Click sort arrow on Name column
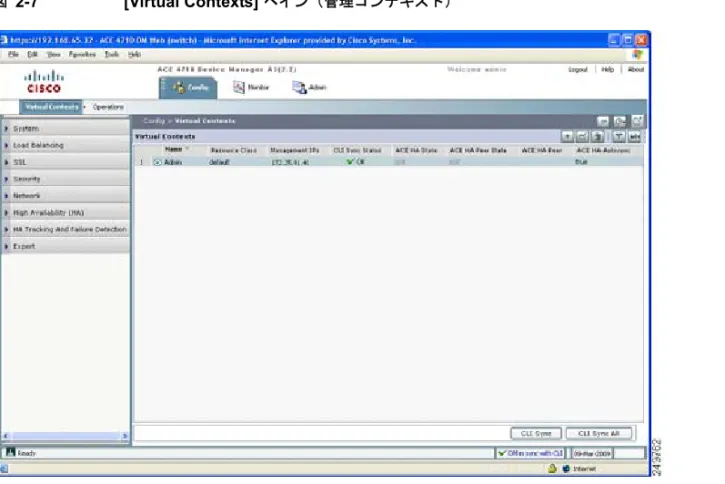This screenshot has height=484, width=725. [x=187, y=149]
